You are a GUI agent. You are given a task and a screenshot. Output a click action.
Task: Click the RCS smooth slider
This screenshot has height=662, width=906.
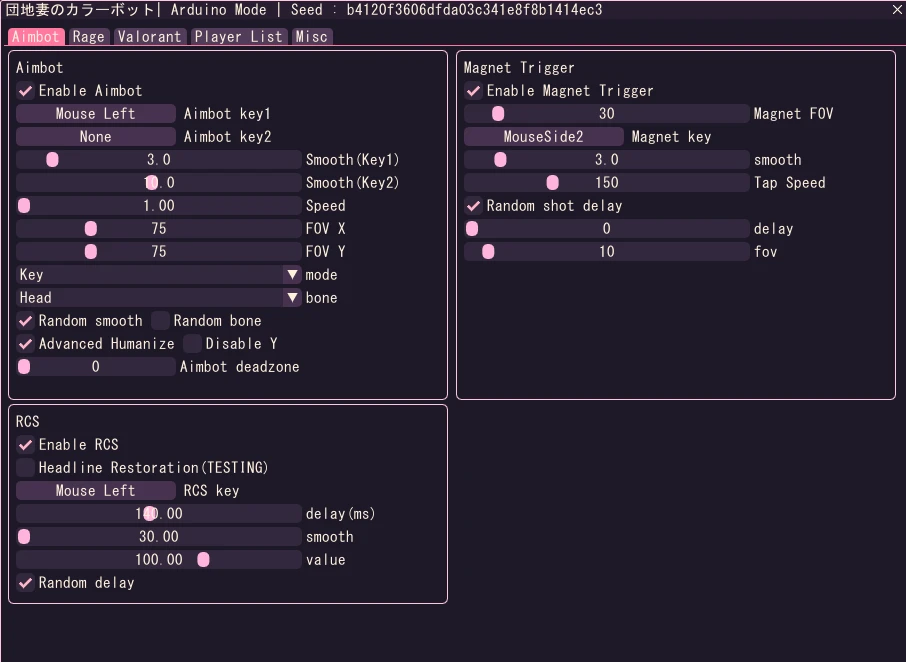tap(159, 537)
